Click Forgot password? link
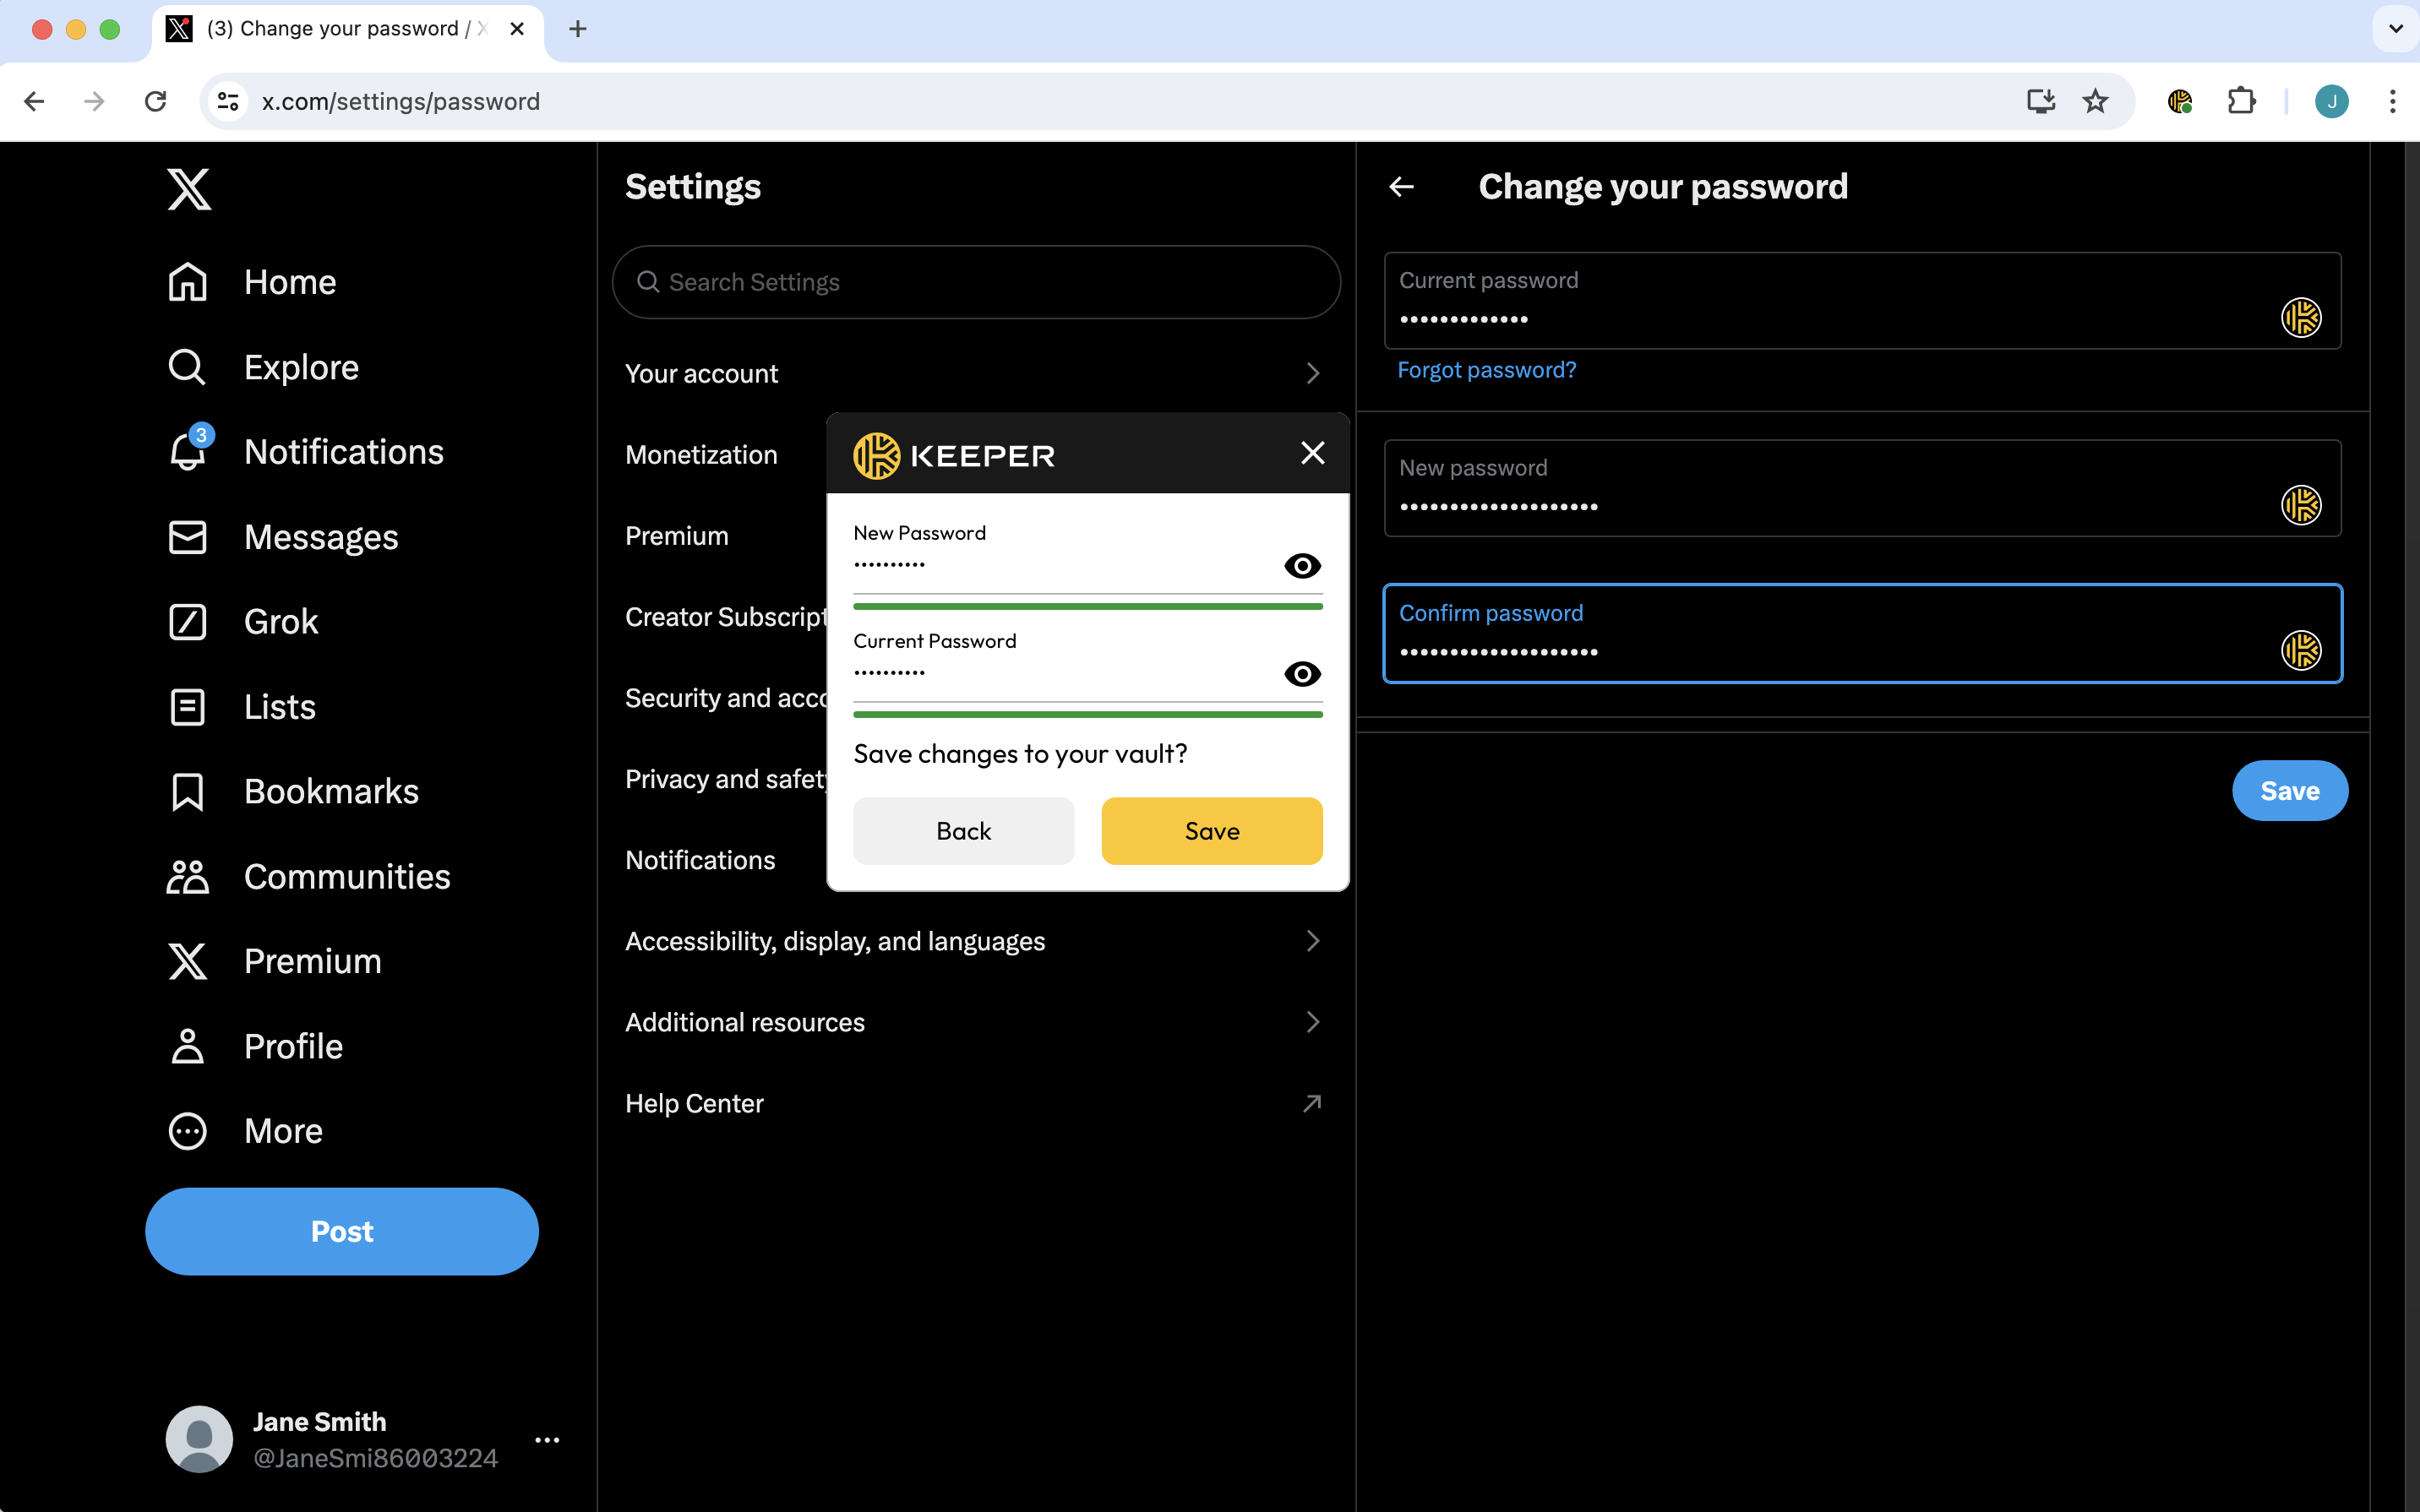Screen dimensions: 2420x1512 (x=1486, y=370)
